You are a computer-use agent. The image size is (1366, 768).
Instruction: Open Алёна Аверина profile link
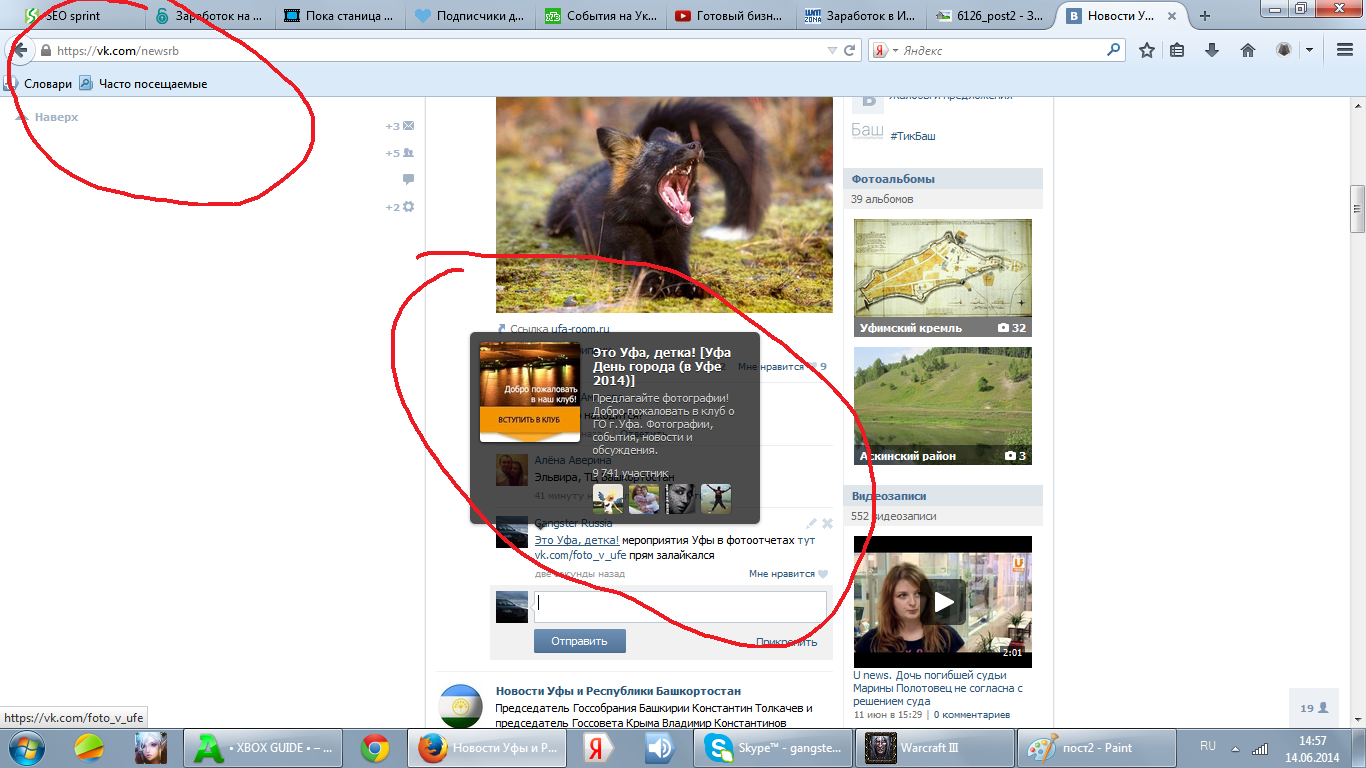(x=573, y=460)
